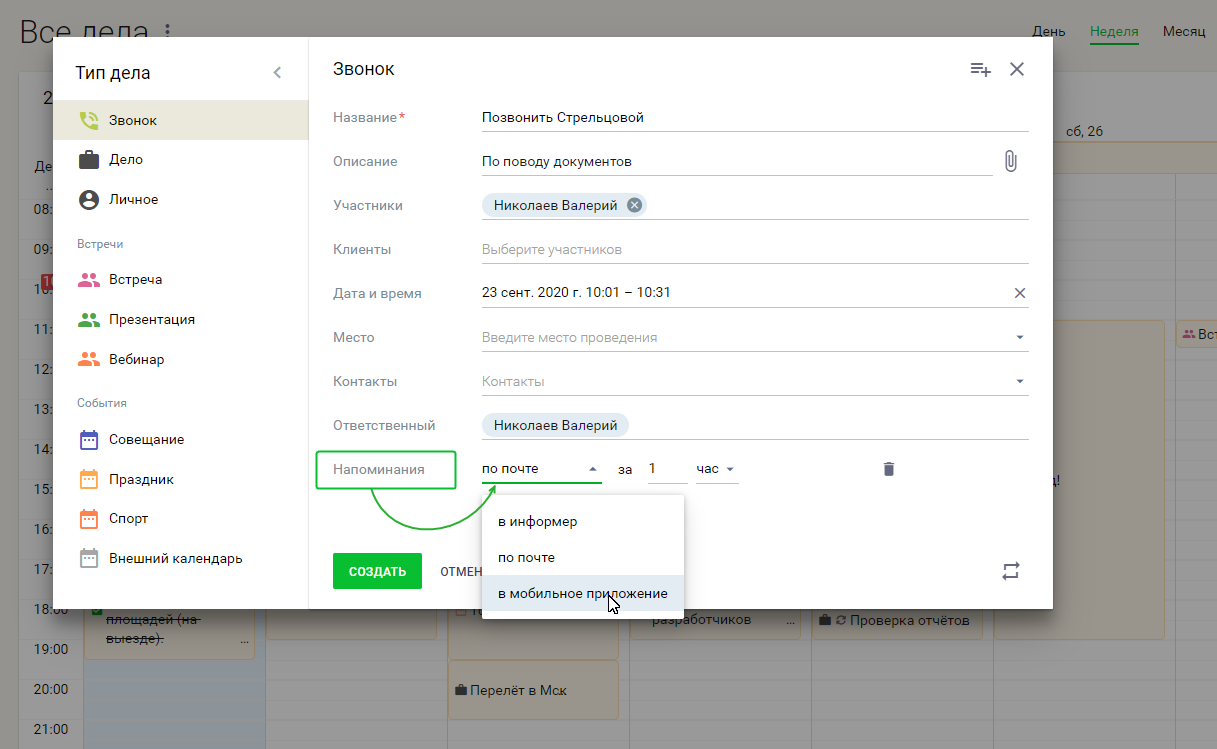This screenshot has height=749, width=1217.
Task: Remove participant Николаев Валерий with the x
Action: (x=634, y=205)
